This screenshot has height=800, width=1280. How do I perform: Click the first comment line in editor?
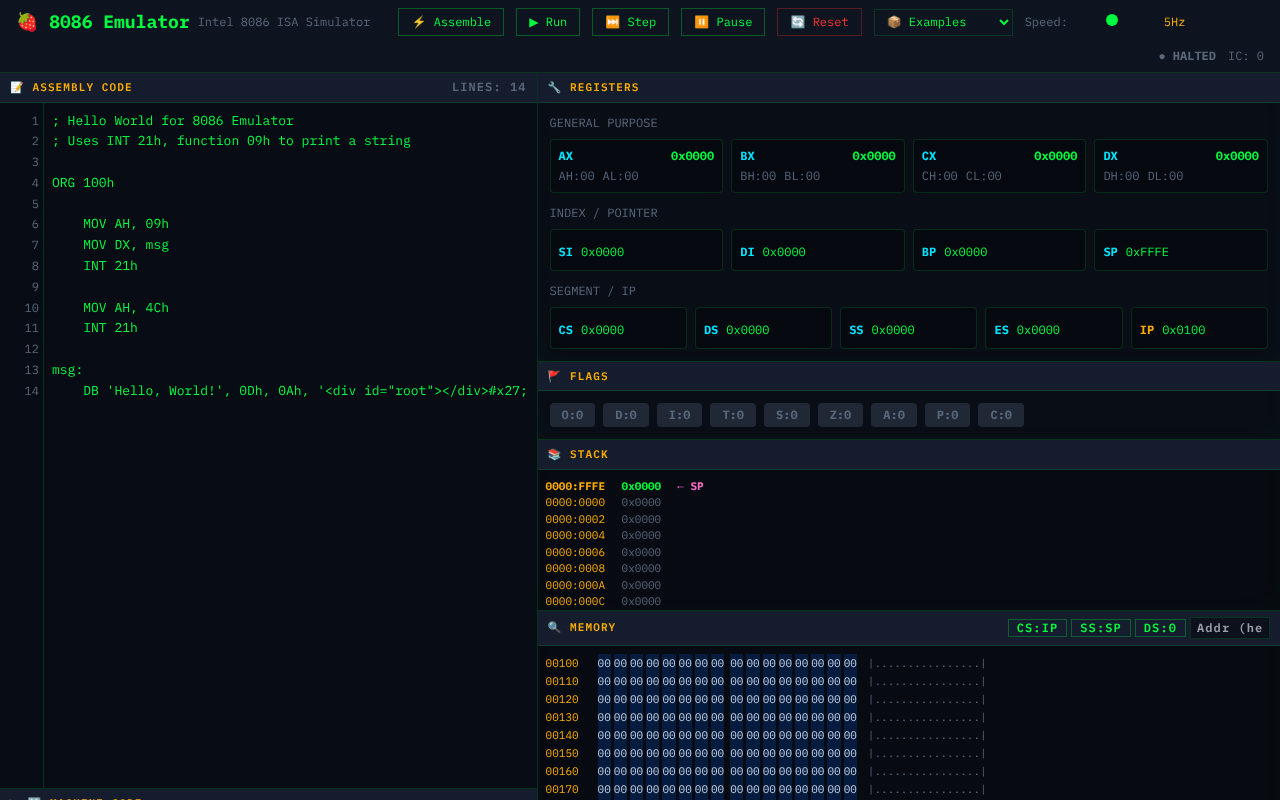(x=173, y=121)
